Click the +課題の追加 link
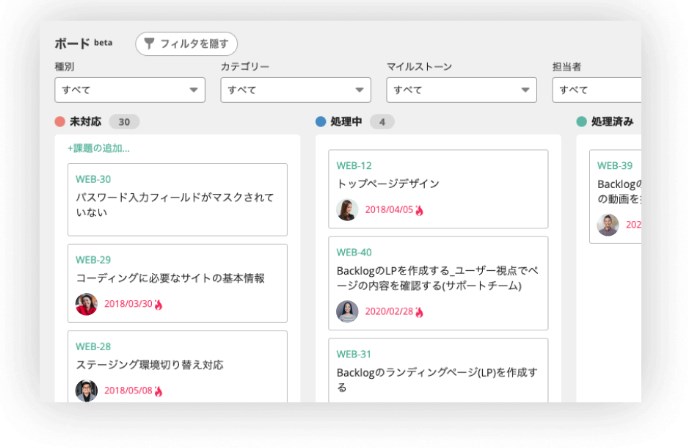Screen dimensions: 700x448 coord(98,148)
